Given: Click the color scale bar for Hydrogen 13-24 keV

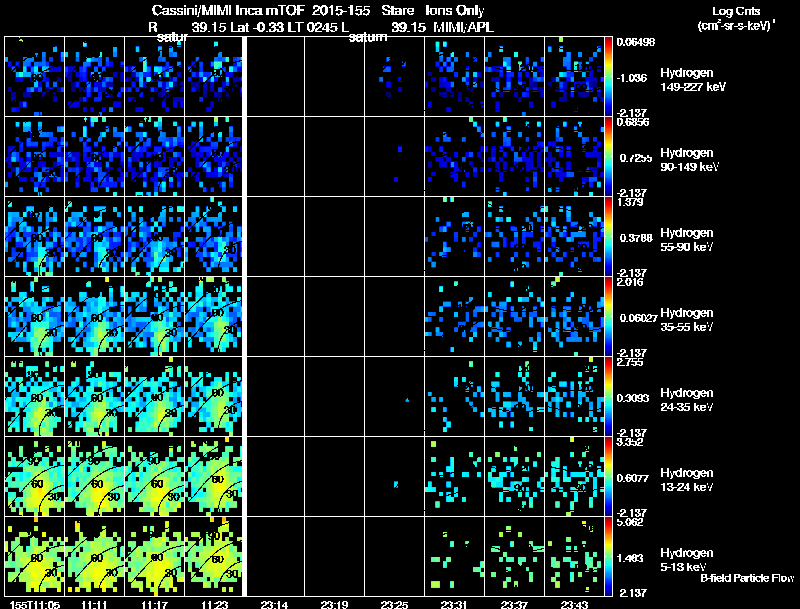Looking at the screenshot, I should (x=608, y=476).
